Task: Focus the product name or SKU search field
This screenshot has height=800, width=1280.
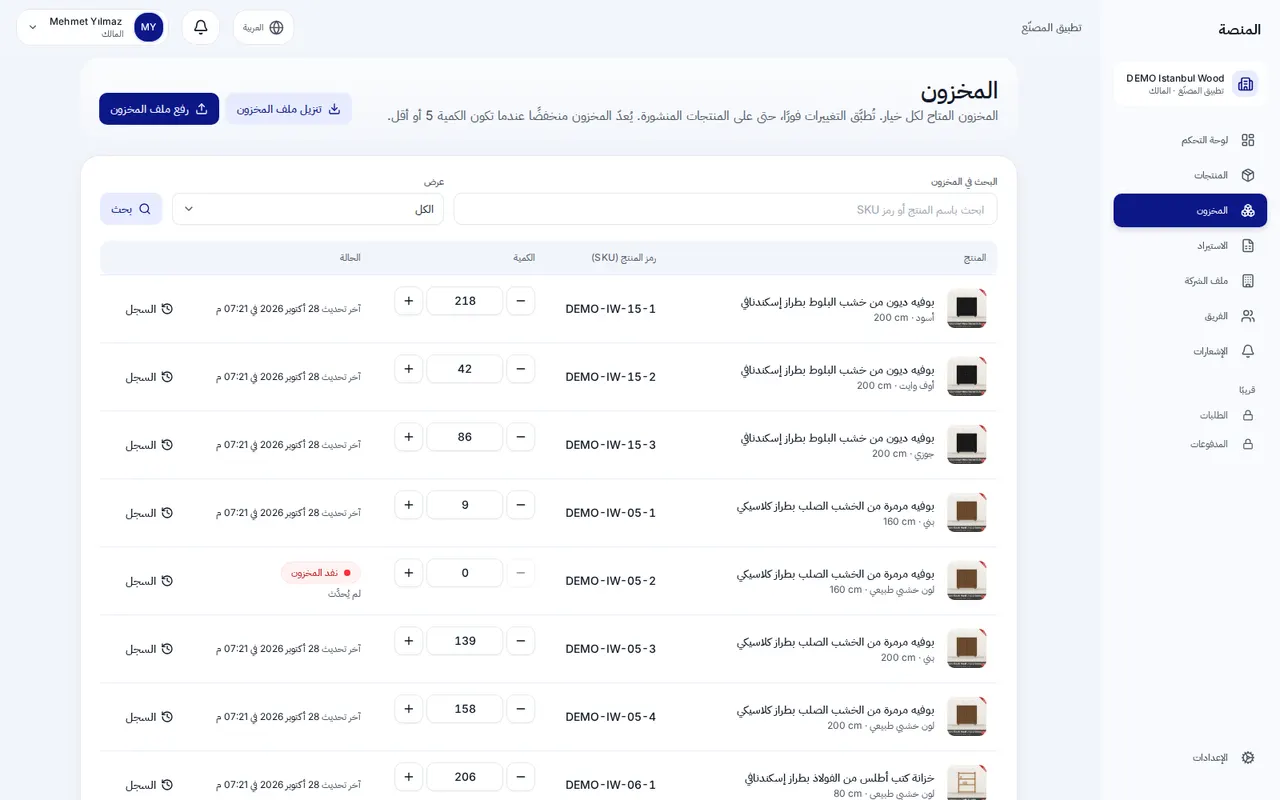Action: pyautogui.click(x=726, y=209)
